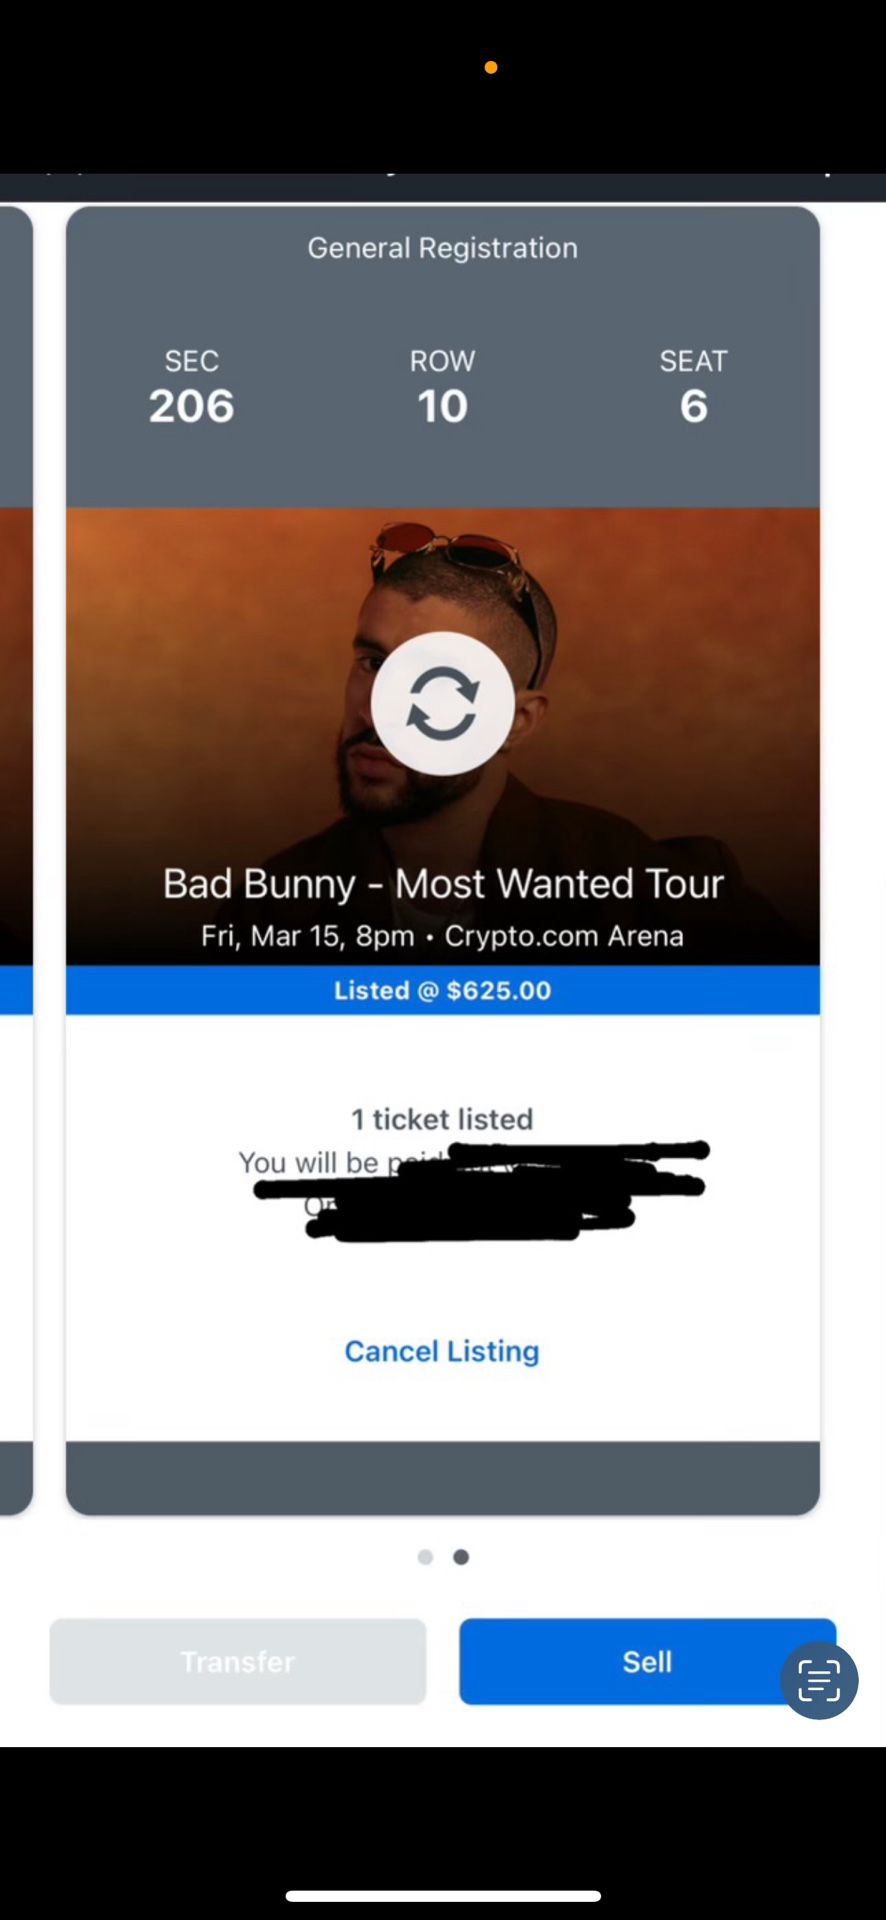This screenshot has width=886, height=1920.
Task: Tap the Transfer button
Action: tap(237, 1661)
